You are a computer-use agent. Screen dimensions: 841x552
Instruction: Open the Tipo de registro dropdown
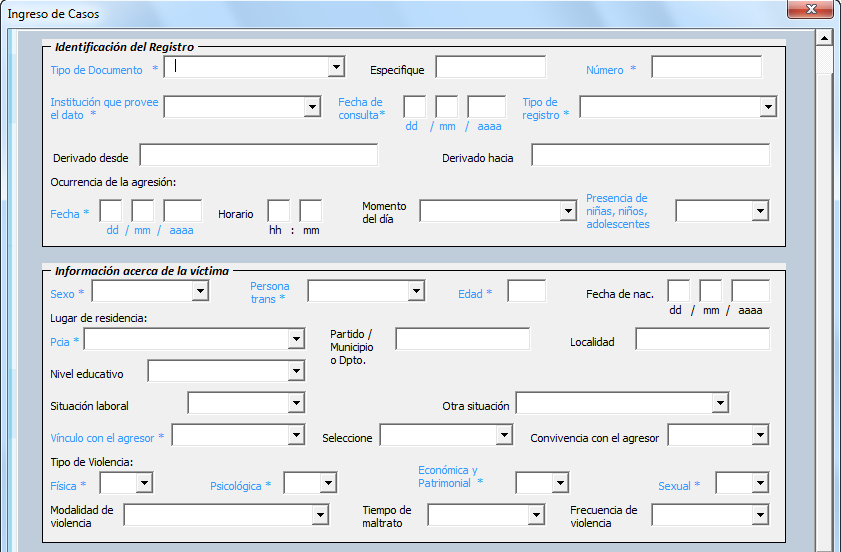768,107
